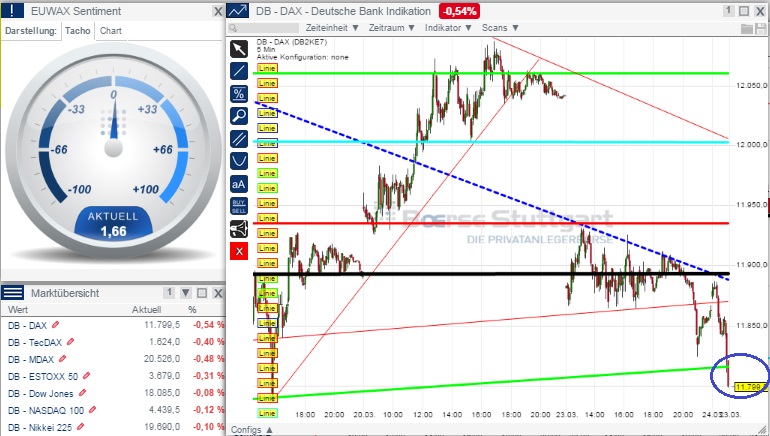This screenshot has width=770, height=436.
Task: Open the DB - Dow Jones row
Action: 113,393
